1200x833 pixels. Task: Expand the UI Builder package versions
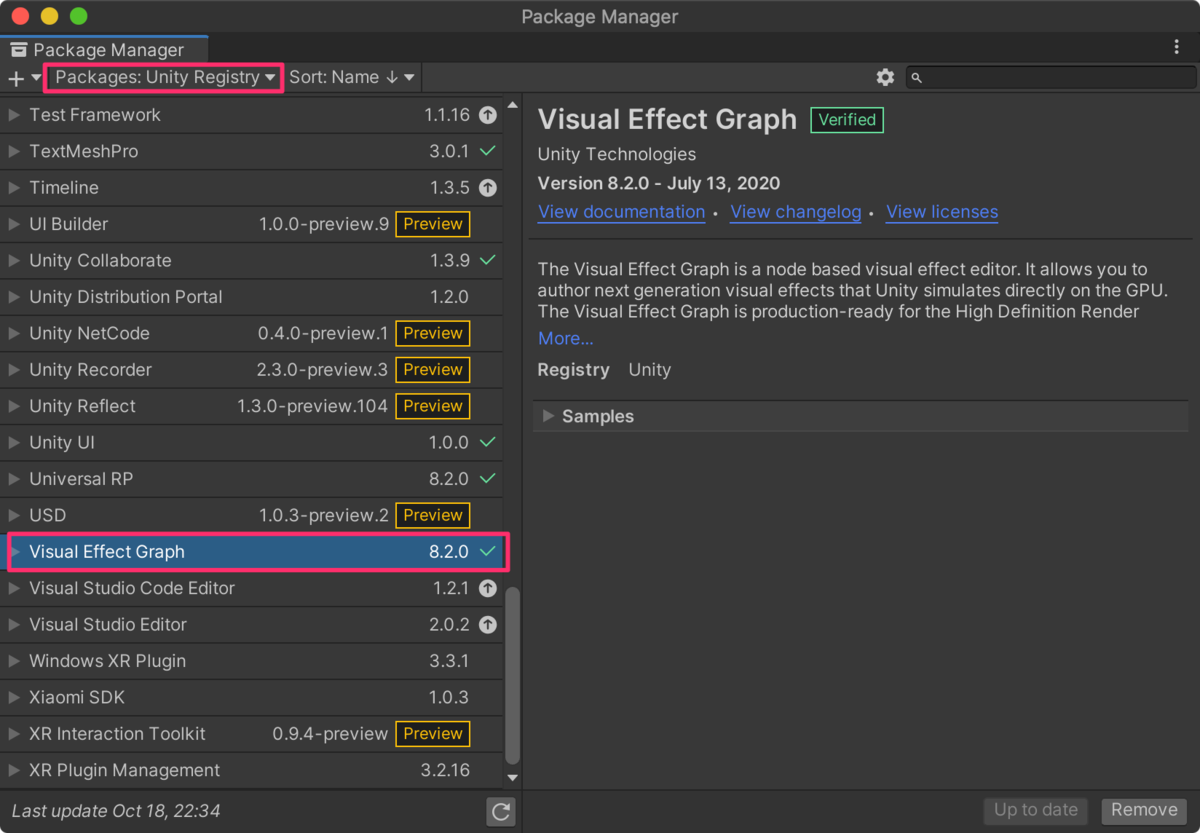coord(14,224)
